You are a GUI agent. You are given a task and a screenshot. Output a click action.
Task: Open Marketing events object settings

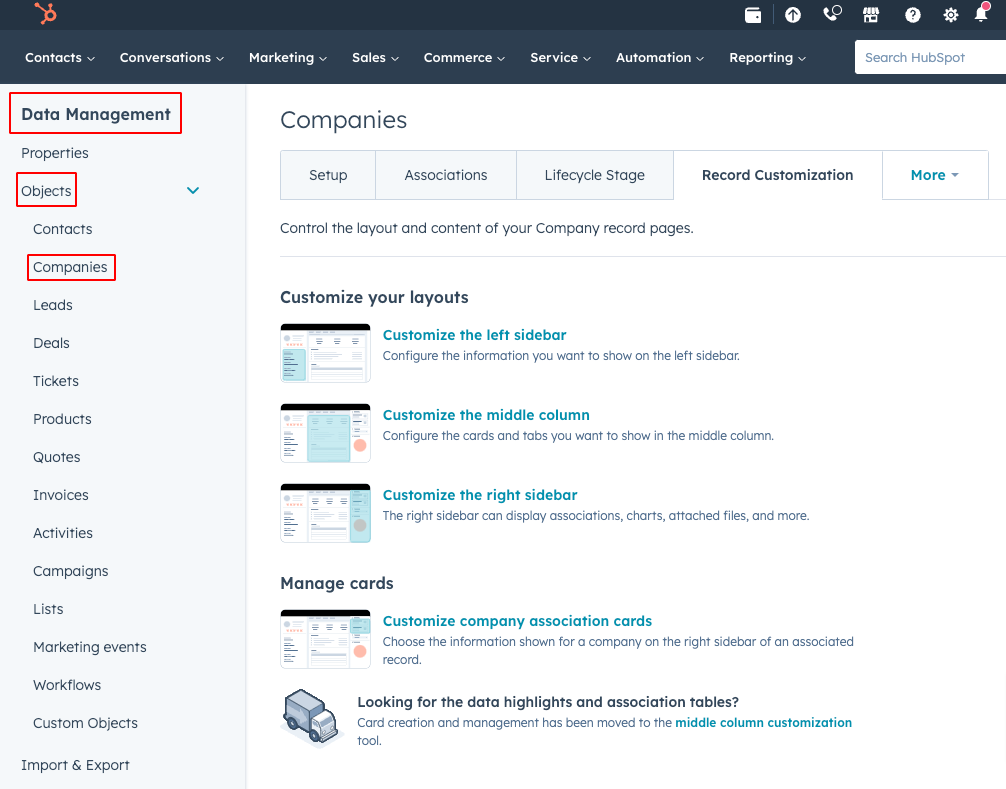[x=90, y=647]
